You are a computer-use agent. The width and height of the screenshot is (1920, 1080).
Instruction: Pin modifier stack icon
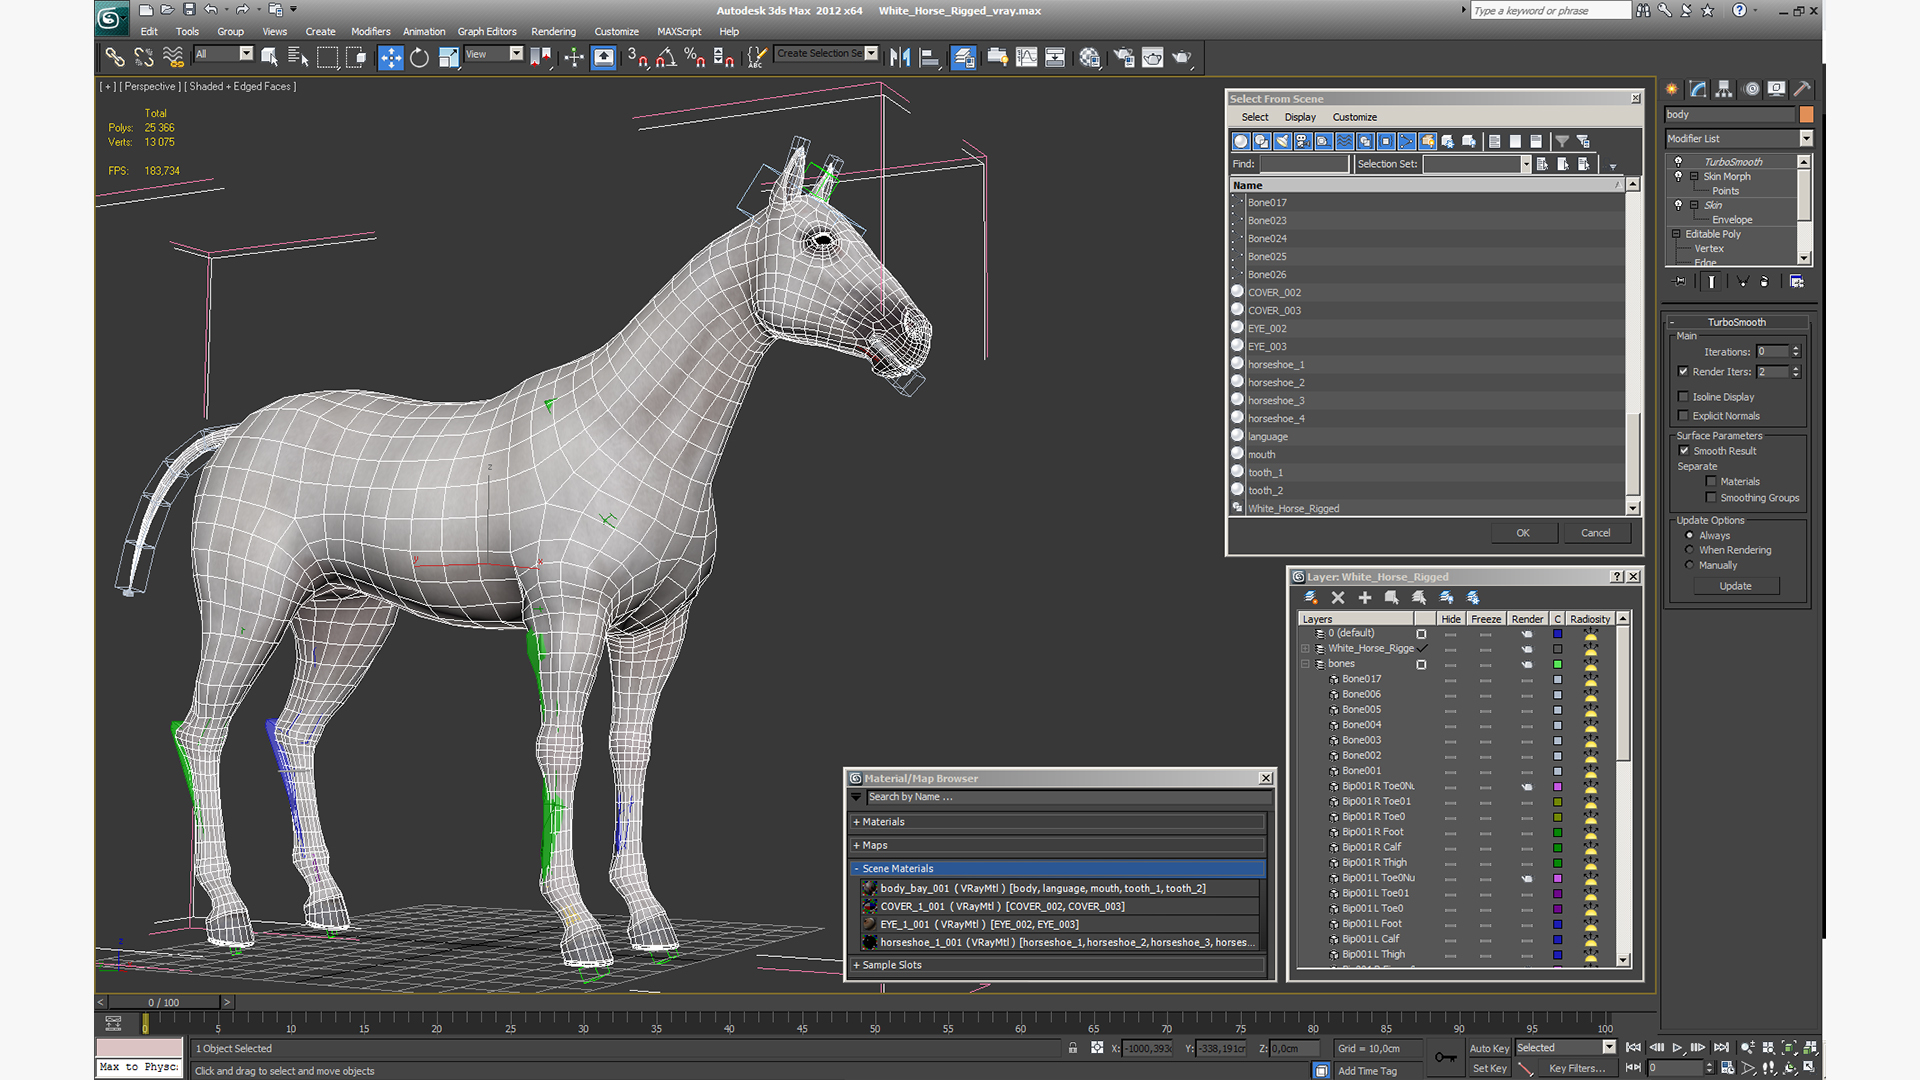click(x=1681, y=282)
